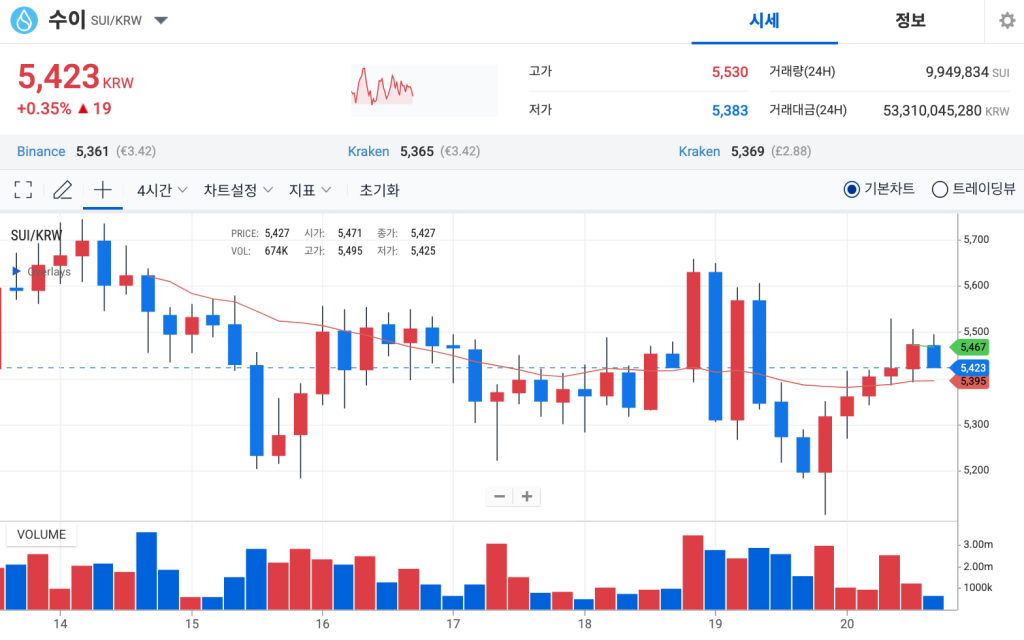
Task: Click the 24H turnover 53,310,045,280 KRW
Action: (x=946, y=110)
